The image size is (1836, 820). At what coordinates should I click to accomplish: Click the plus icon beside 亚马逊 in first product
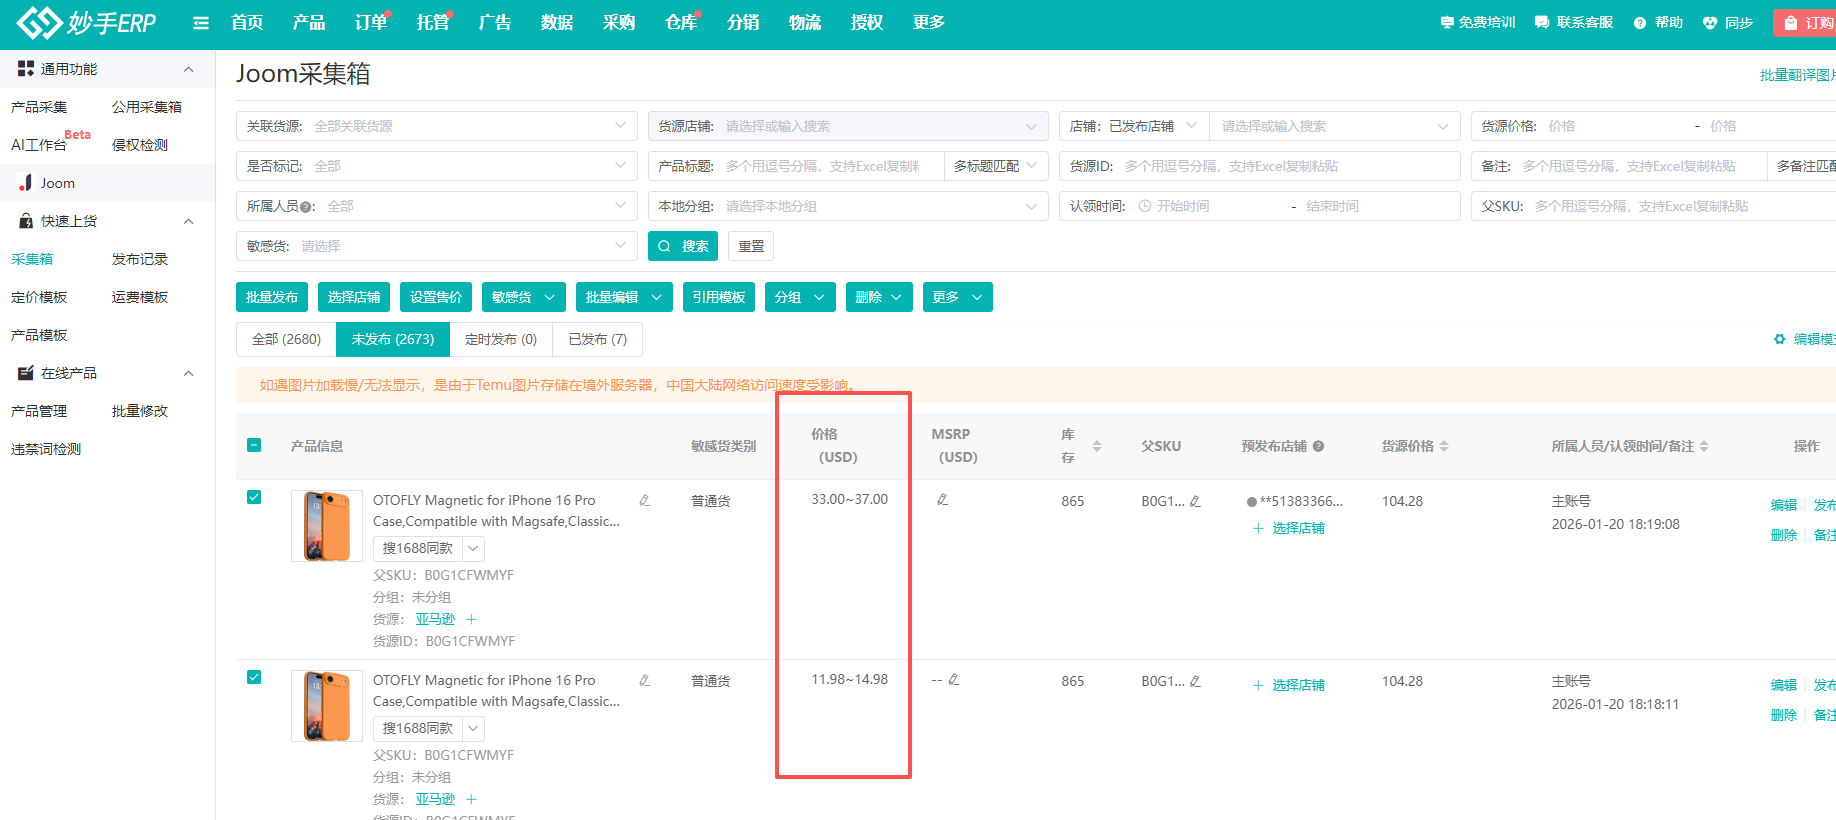pos(472,619)
